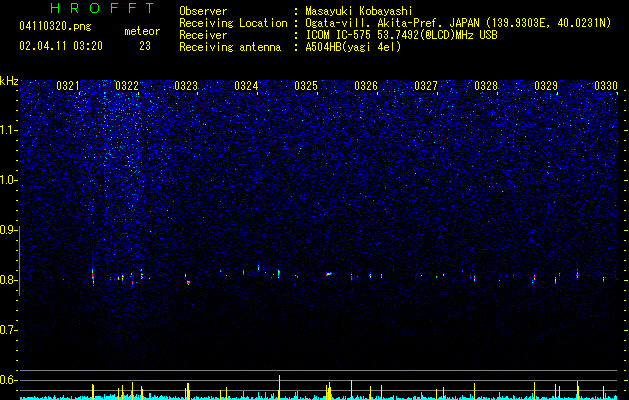
Task: Click the bright white meteor echo after 0325
Action: [x=329, y=274]
